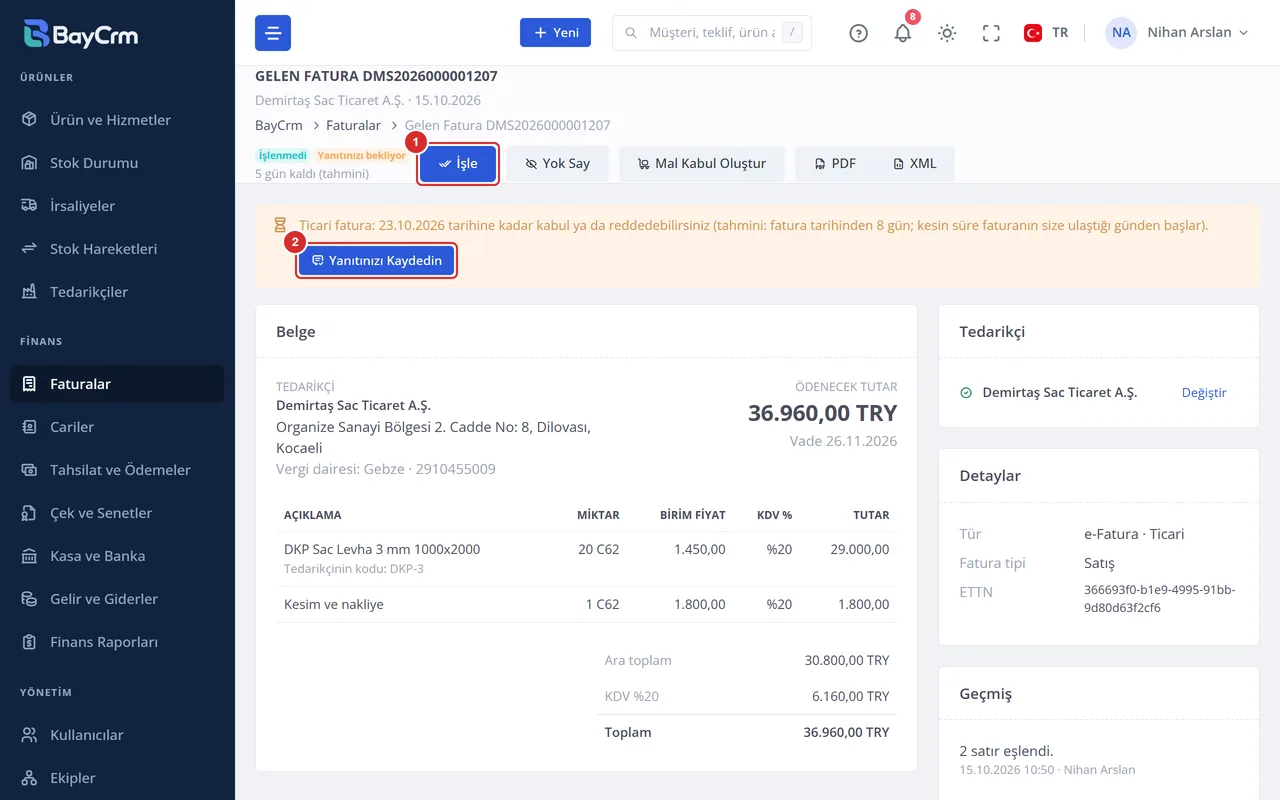
Task: Download the invoice XML
Action: pyautogui.click(x=915, y=164)
